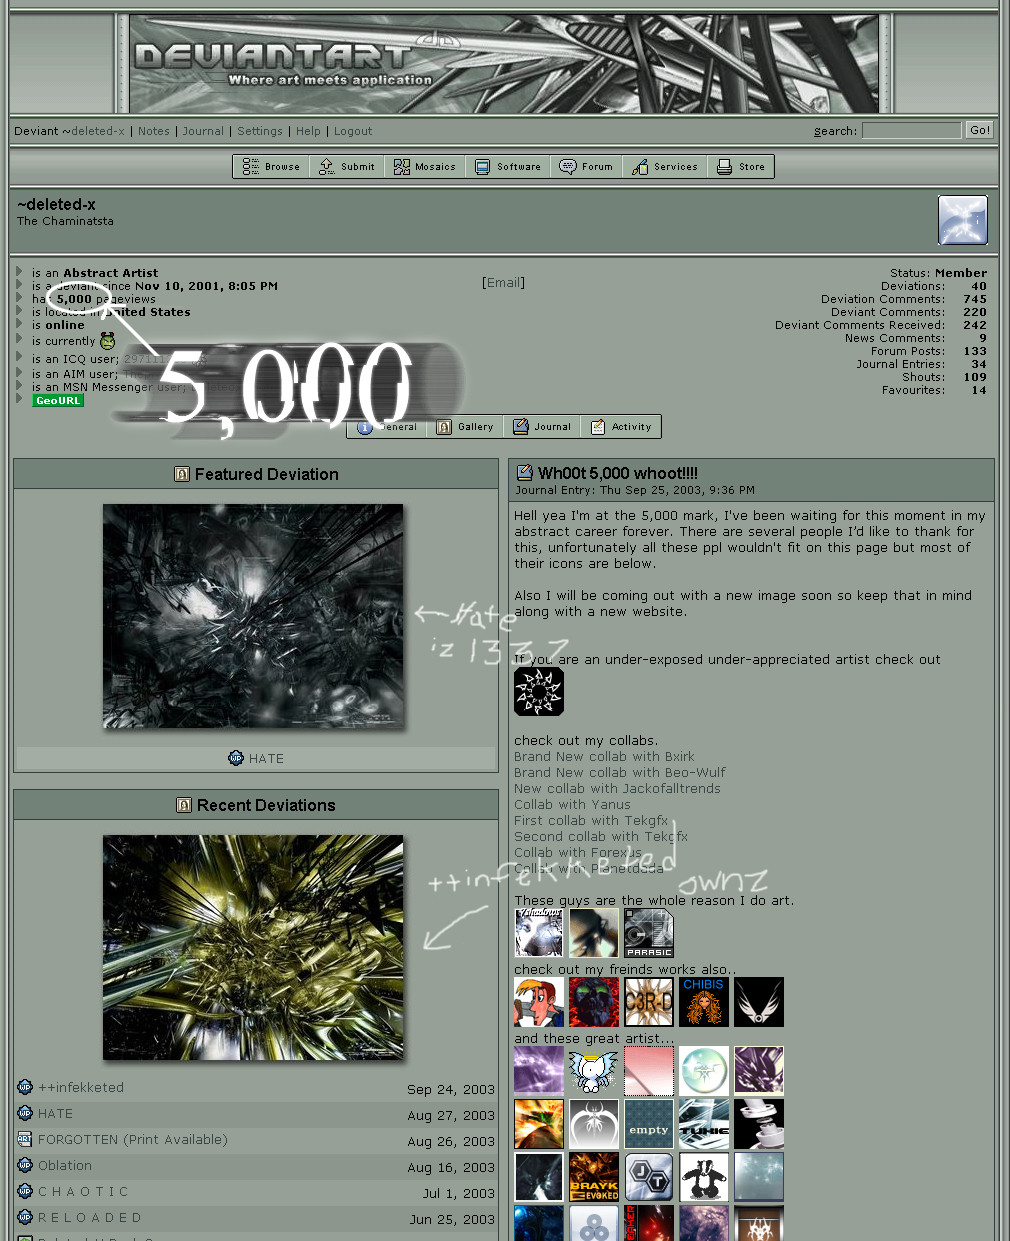This screenshot has height=1241, width=1010.
Task: Click into the search input field
Action: click(911, 131)
